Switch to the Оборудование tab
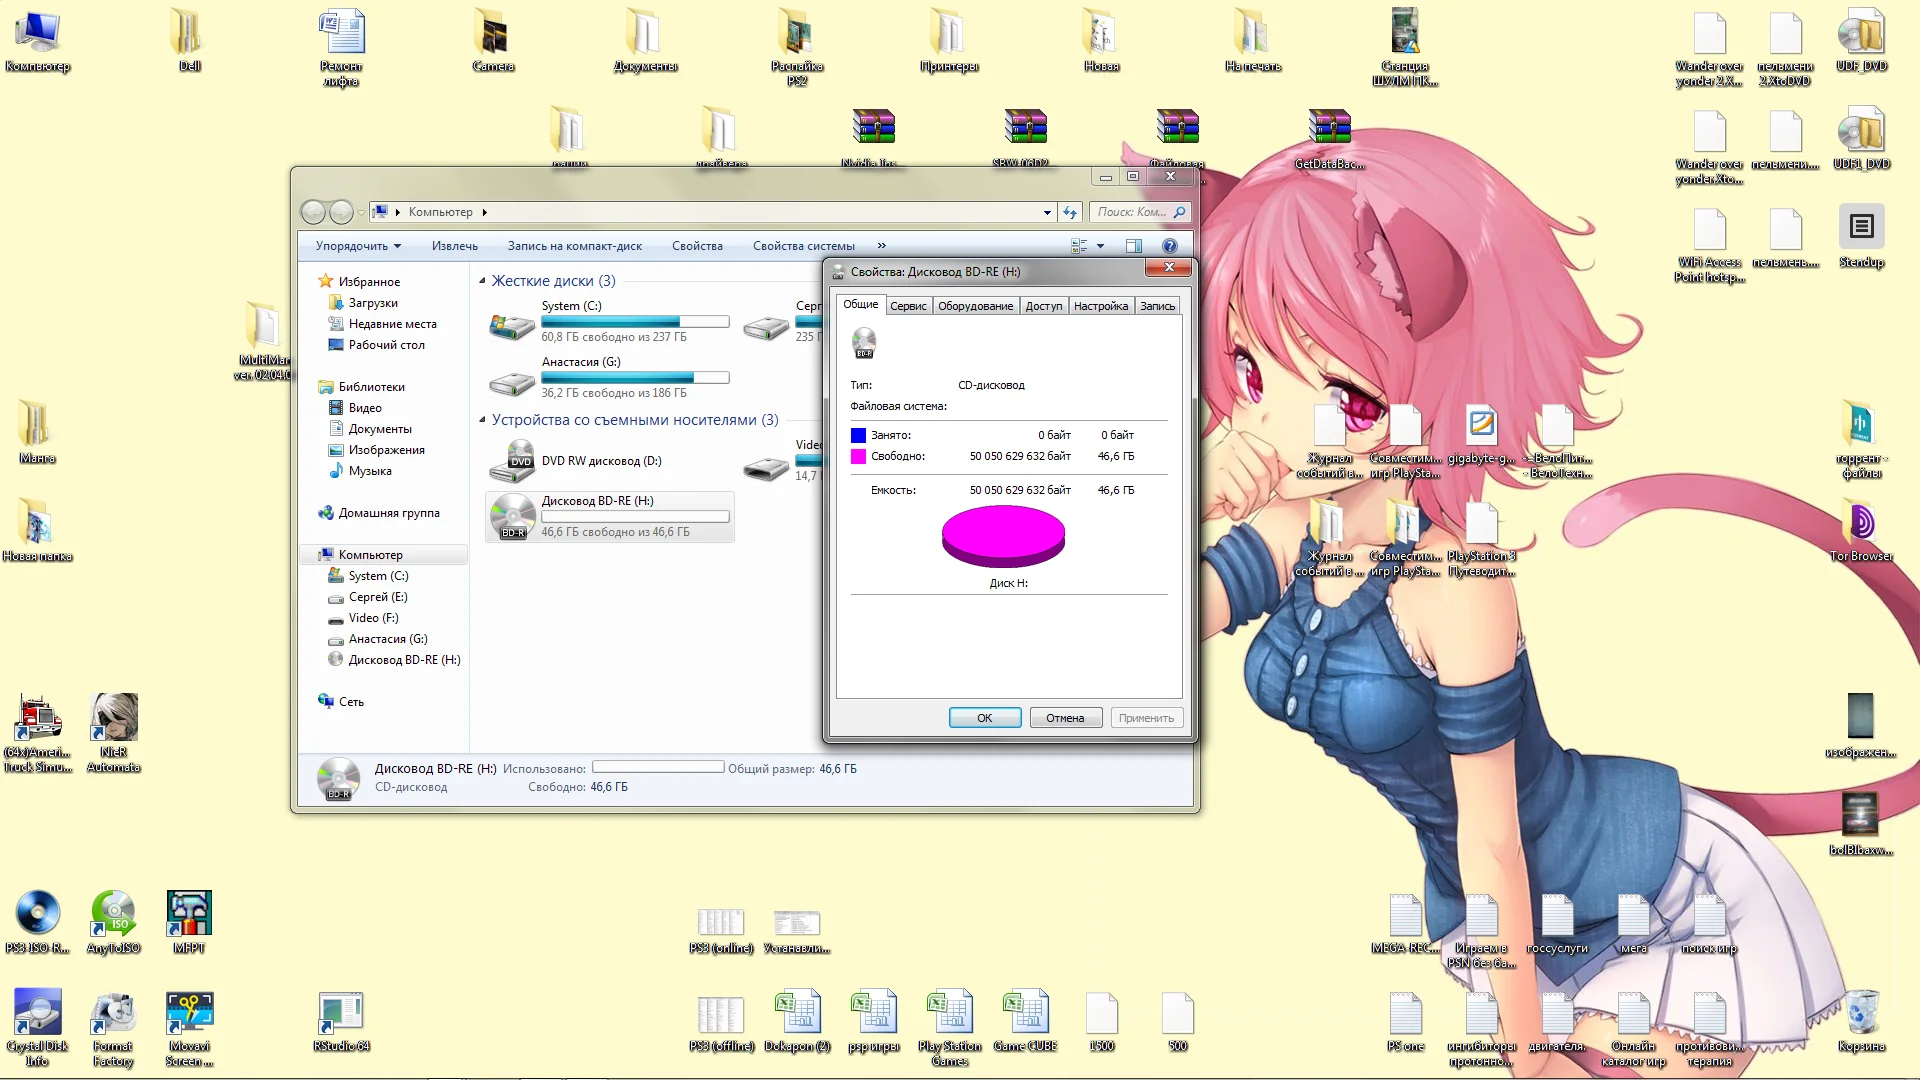This screenshot has height=1080, width=1920. pyautogui.click(x=975, y=306)
